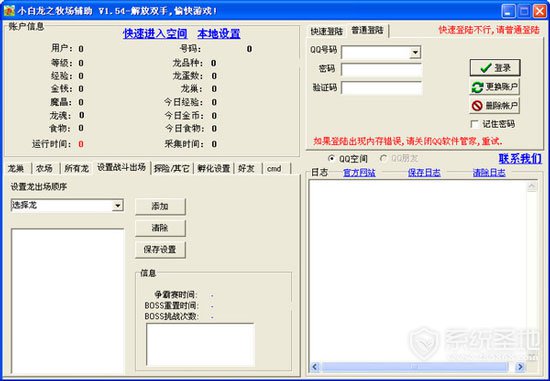Click the app icon in title bar

9,11
